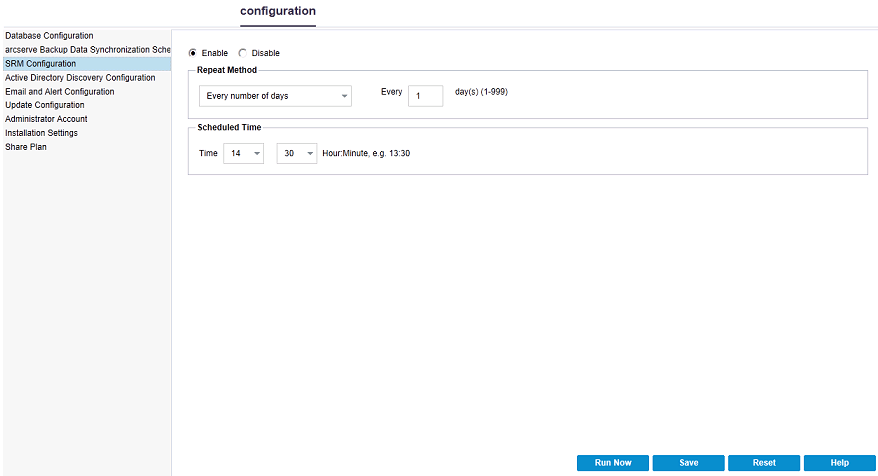
Task: Click the Run Now button
Action: pos(613,463)
